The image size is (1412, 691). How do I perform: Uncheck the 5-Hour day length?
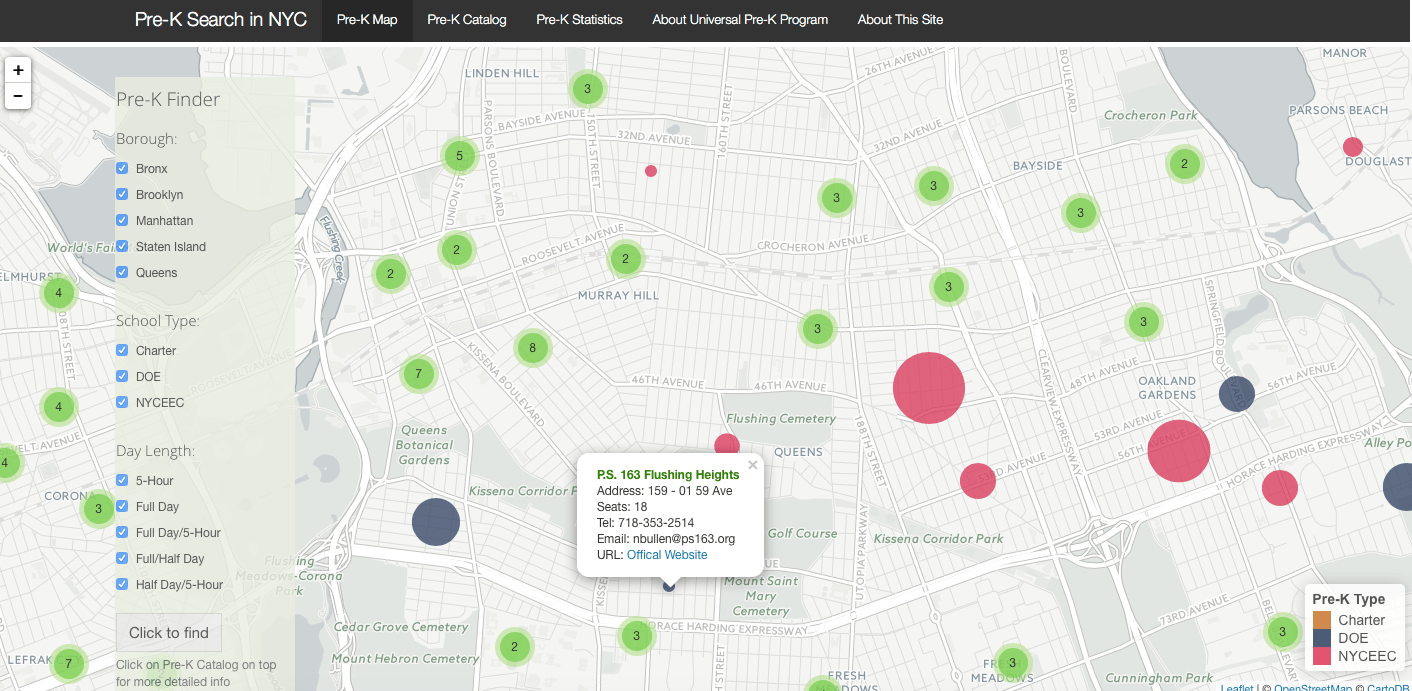[122, 481]
